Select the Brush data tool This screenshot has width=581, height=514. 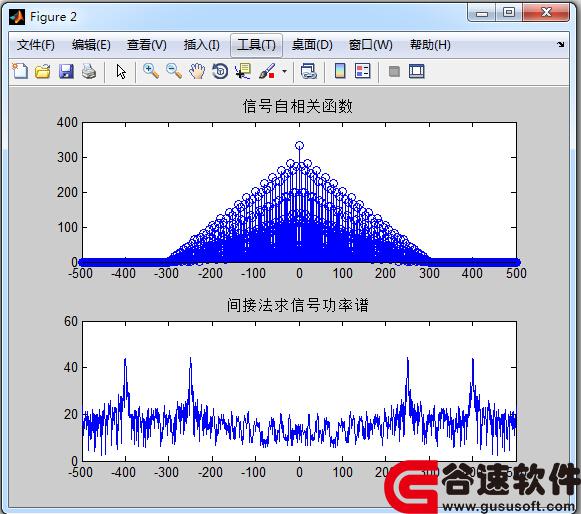[x=267, y=71]
